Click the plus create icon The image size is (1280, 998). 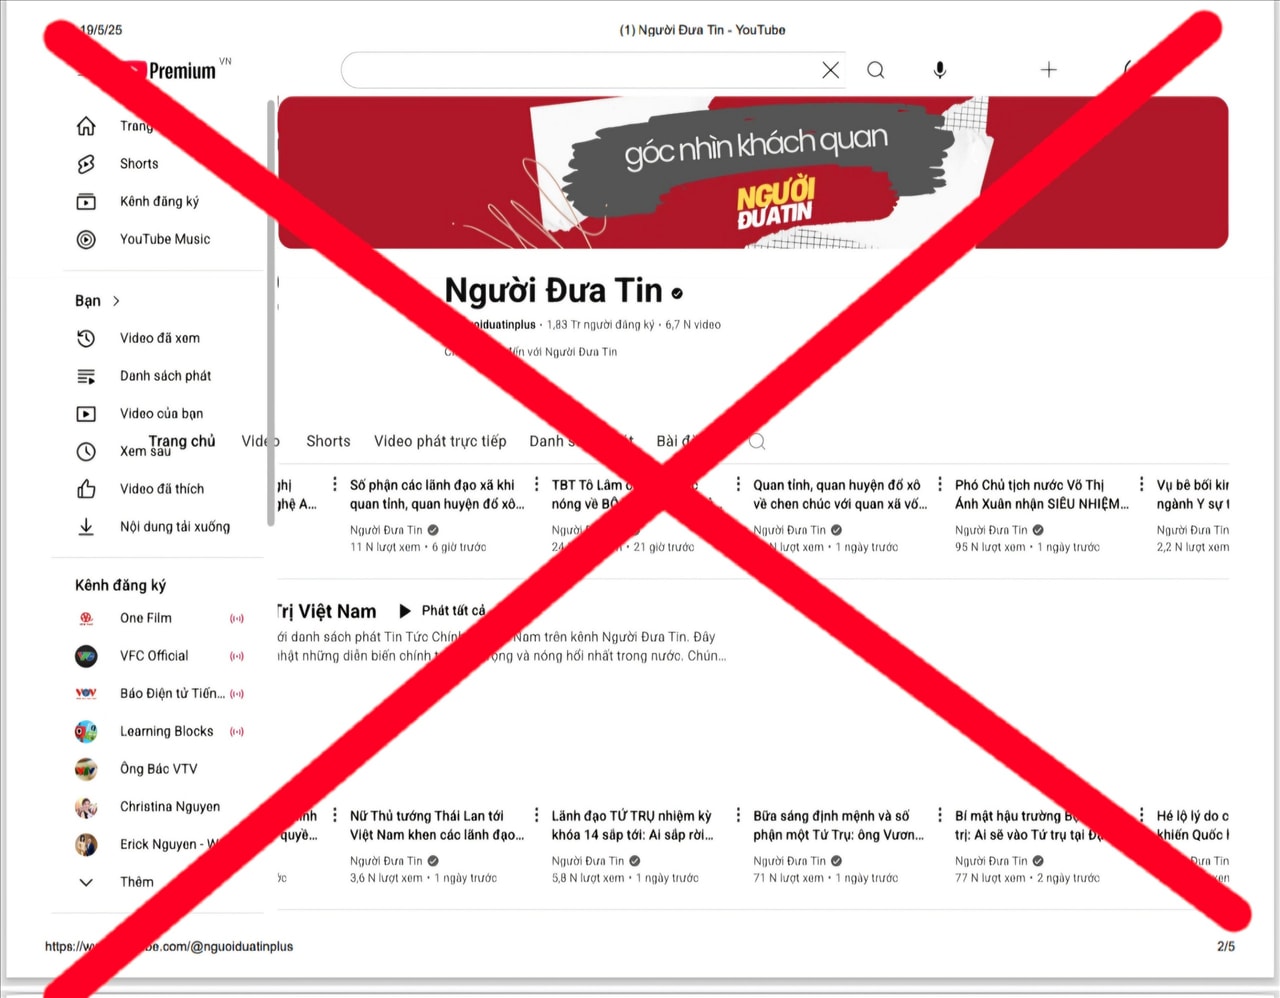point(1048,70)
